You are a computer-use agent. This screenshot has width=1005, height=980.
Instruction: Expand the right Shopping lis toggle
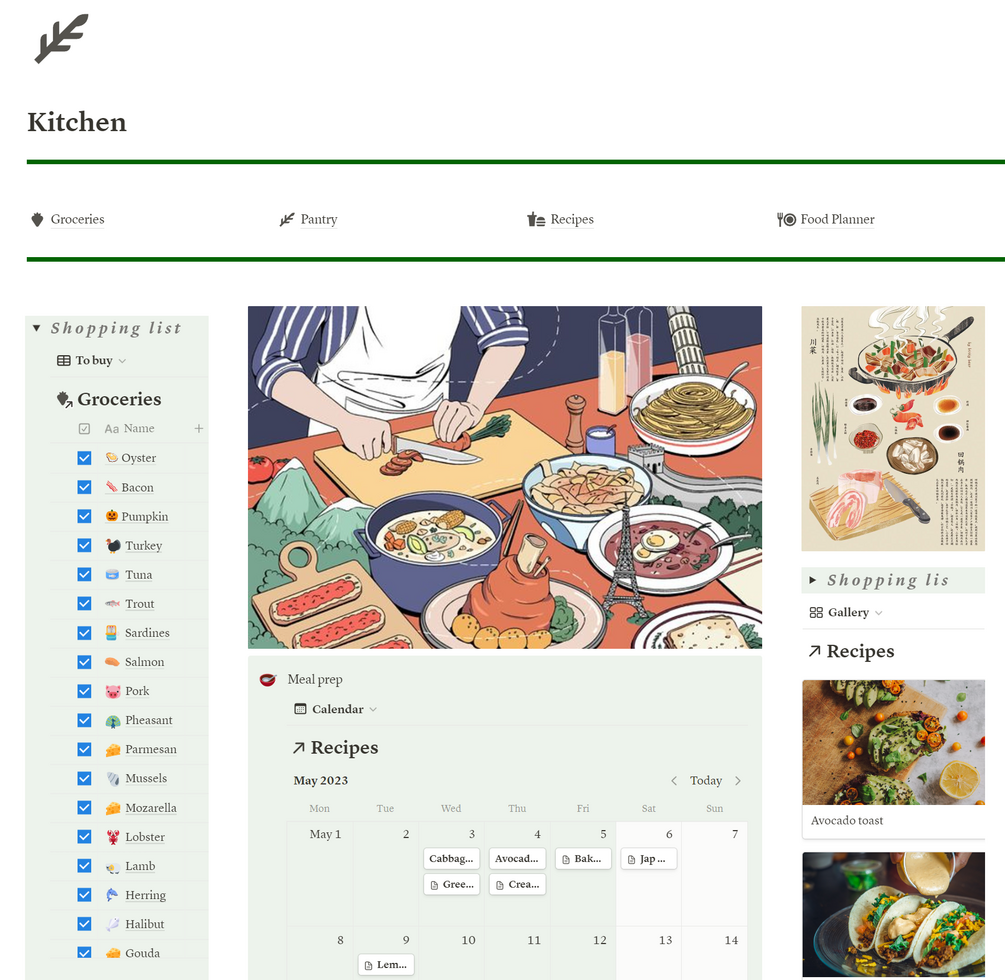pos(813,580)
